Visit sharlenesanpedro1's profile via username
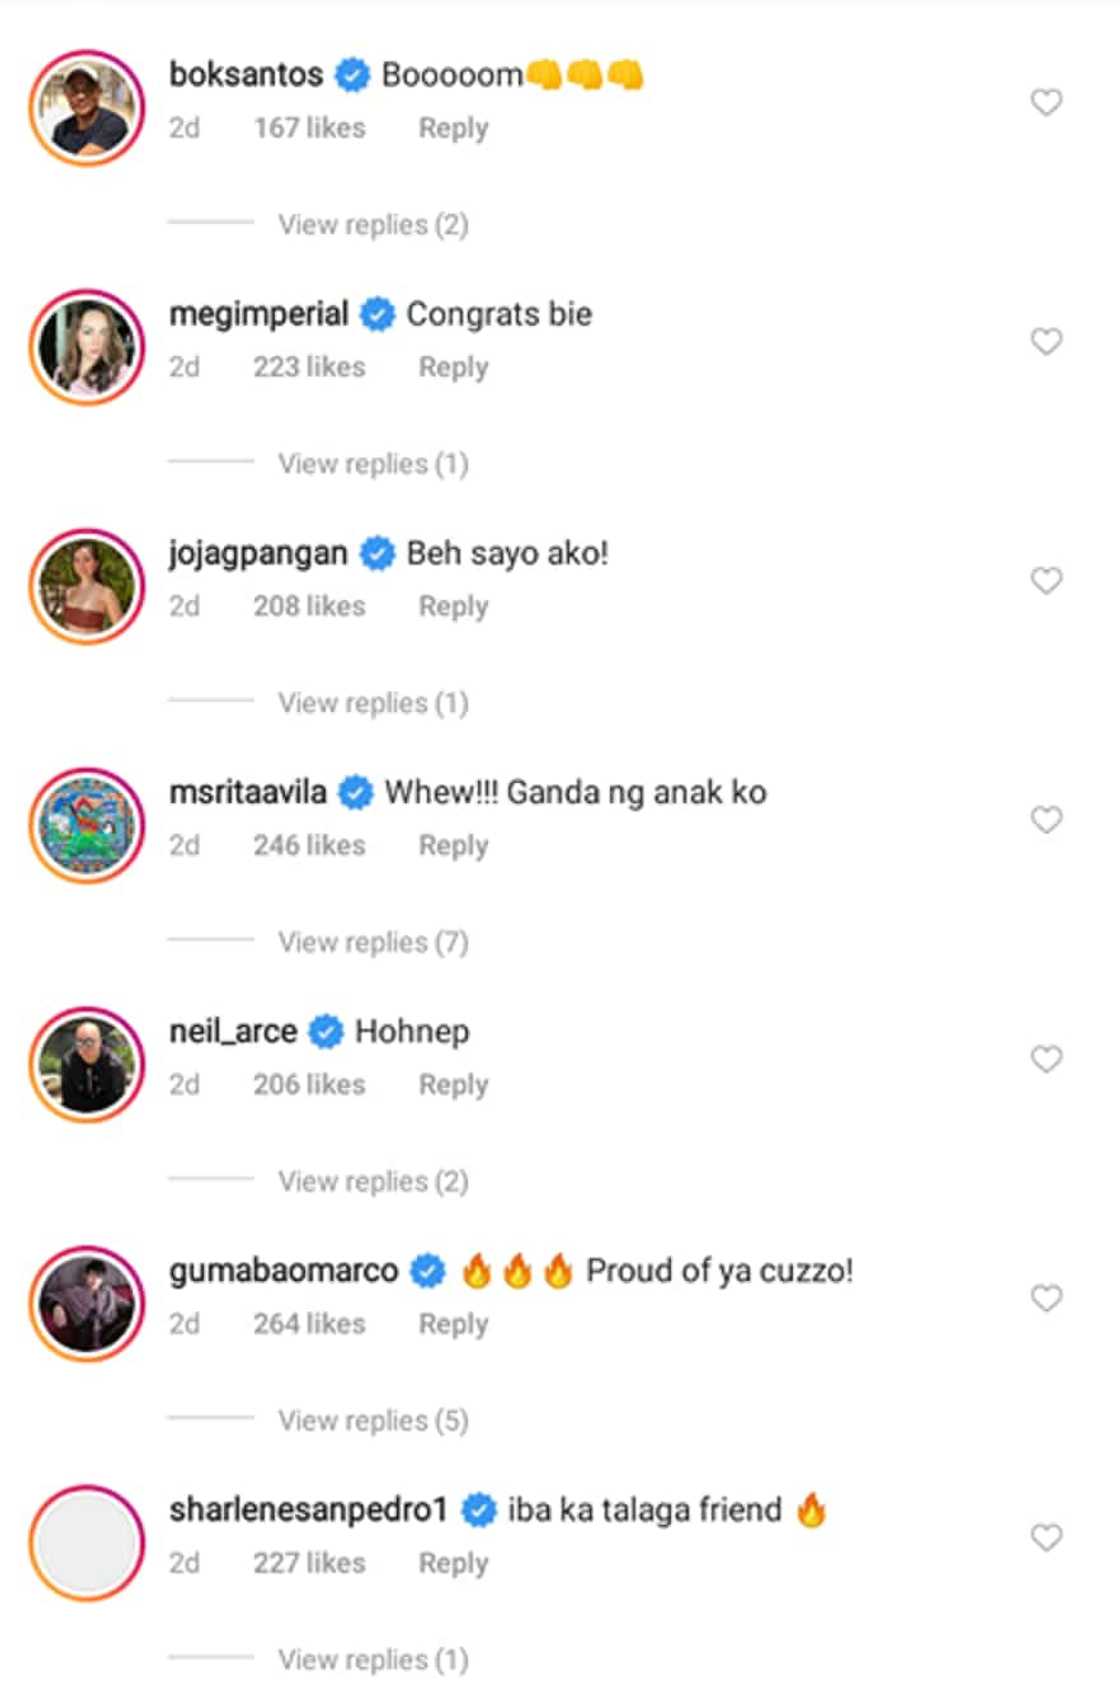1120x1697 pixels. [307, 1510]
